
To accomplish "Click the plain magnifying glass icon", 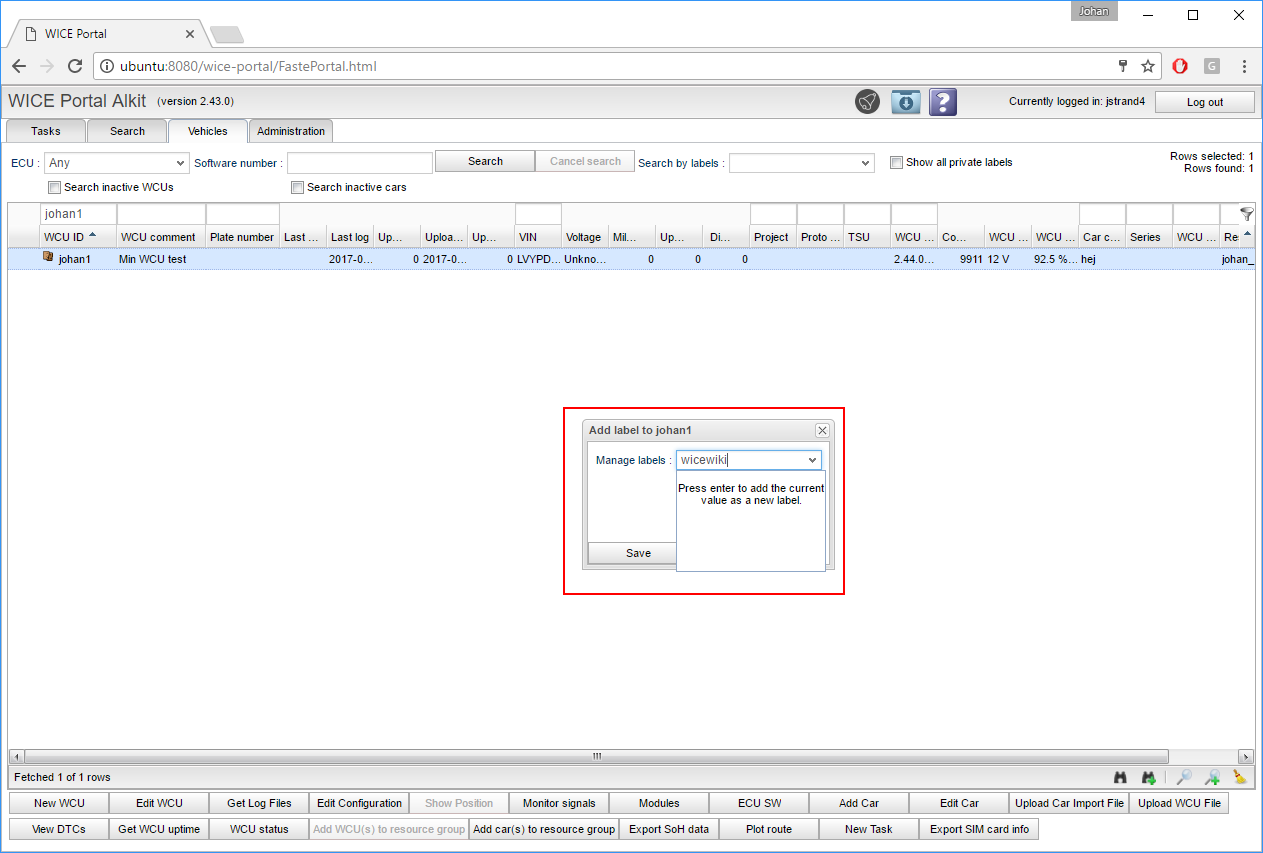I will [1183, 777].
